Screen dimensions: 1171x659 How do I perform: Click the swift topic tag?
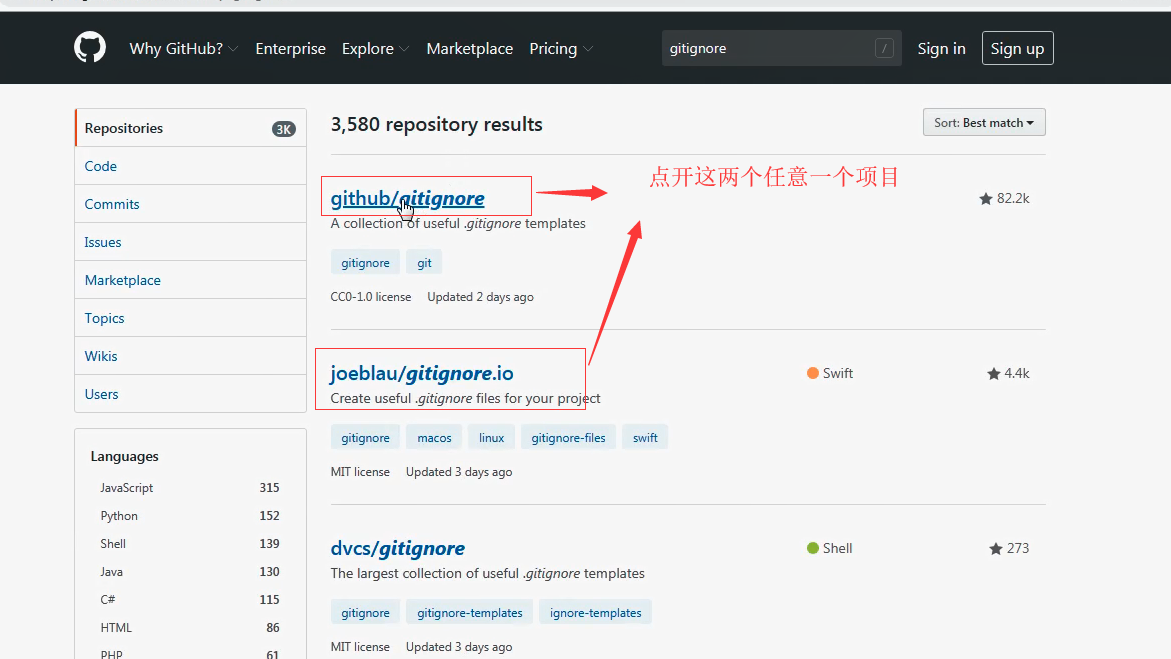coord(645,438)
